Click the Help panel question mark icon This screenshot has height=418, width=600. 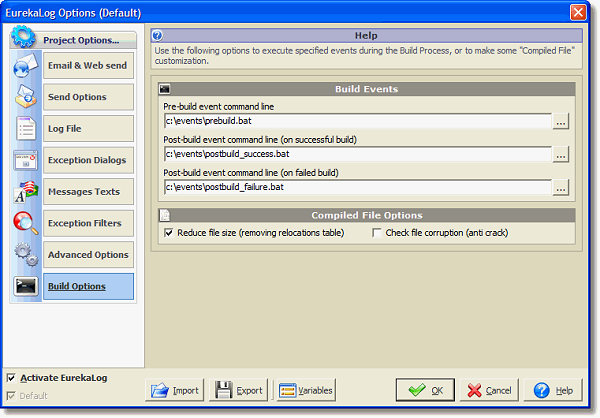[x=157, y=36]
